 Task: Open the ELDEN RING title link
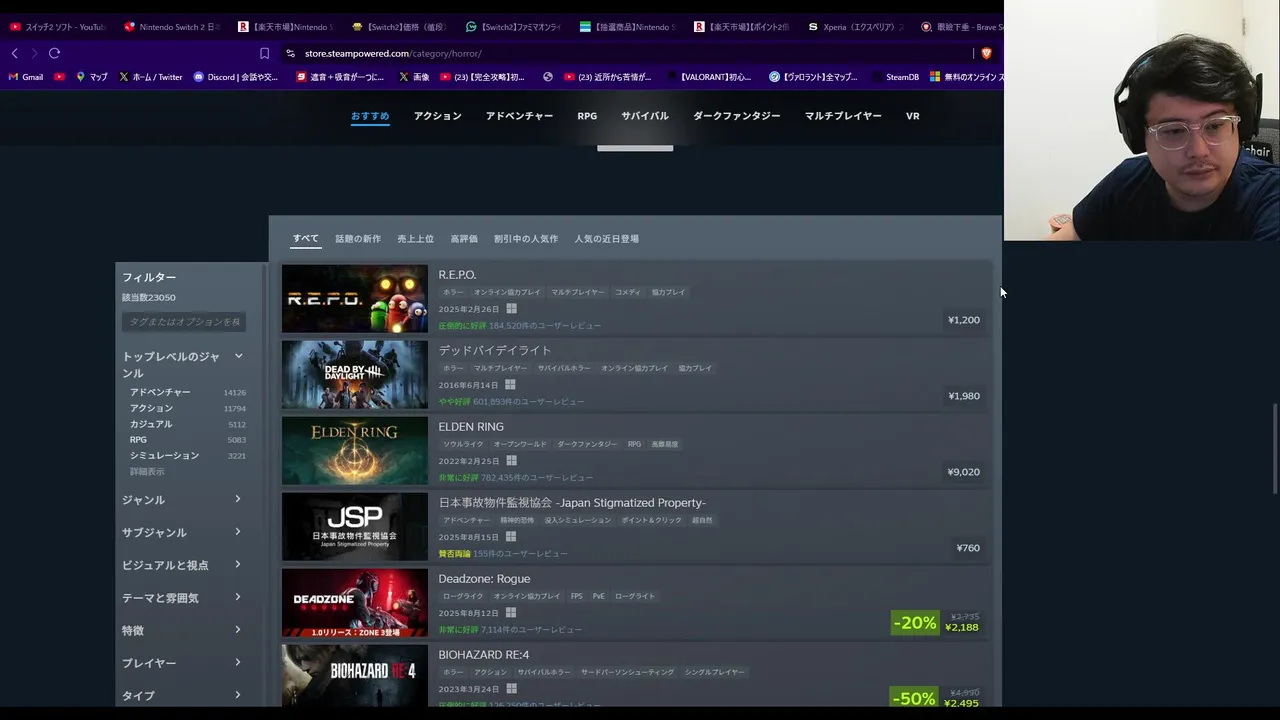point(471,427)
